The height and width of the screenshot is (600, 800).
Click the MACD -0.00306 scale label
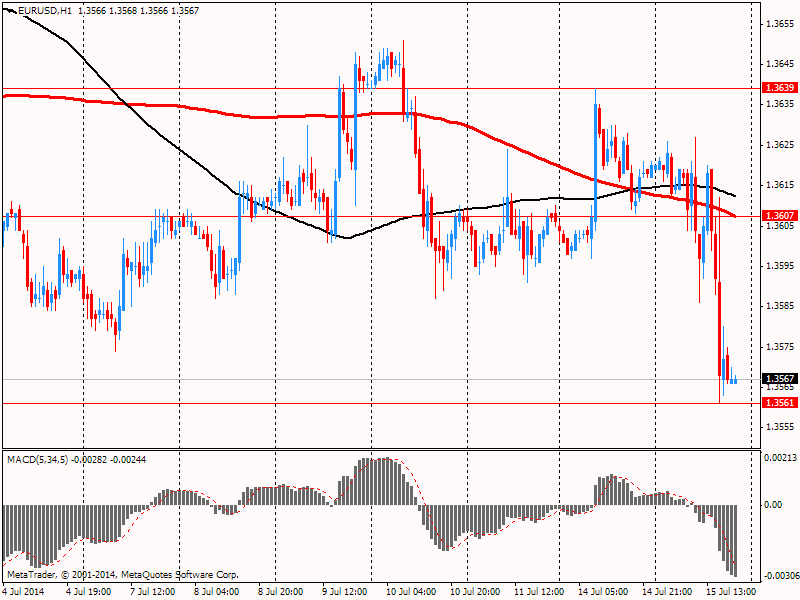778,577
